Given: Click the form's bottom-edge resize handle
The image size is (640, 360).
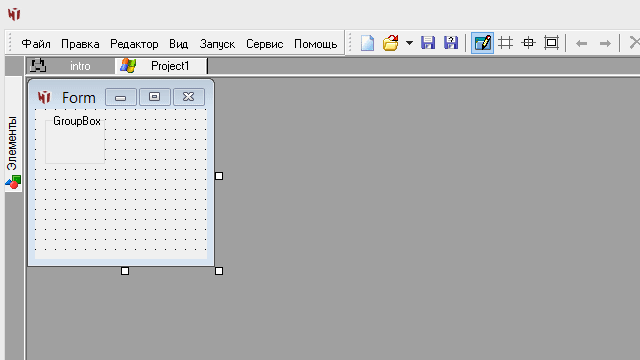Looking at the screenshot, I should [x=125, y=271].
